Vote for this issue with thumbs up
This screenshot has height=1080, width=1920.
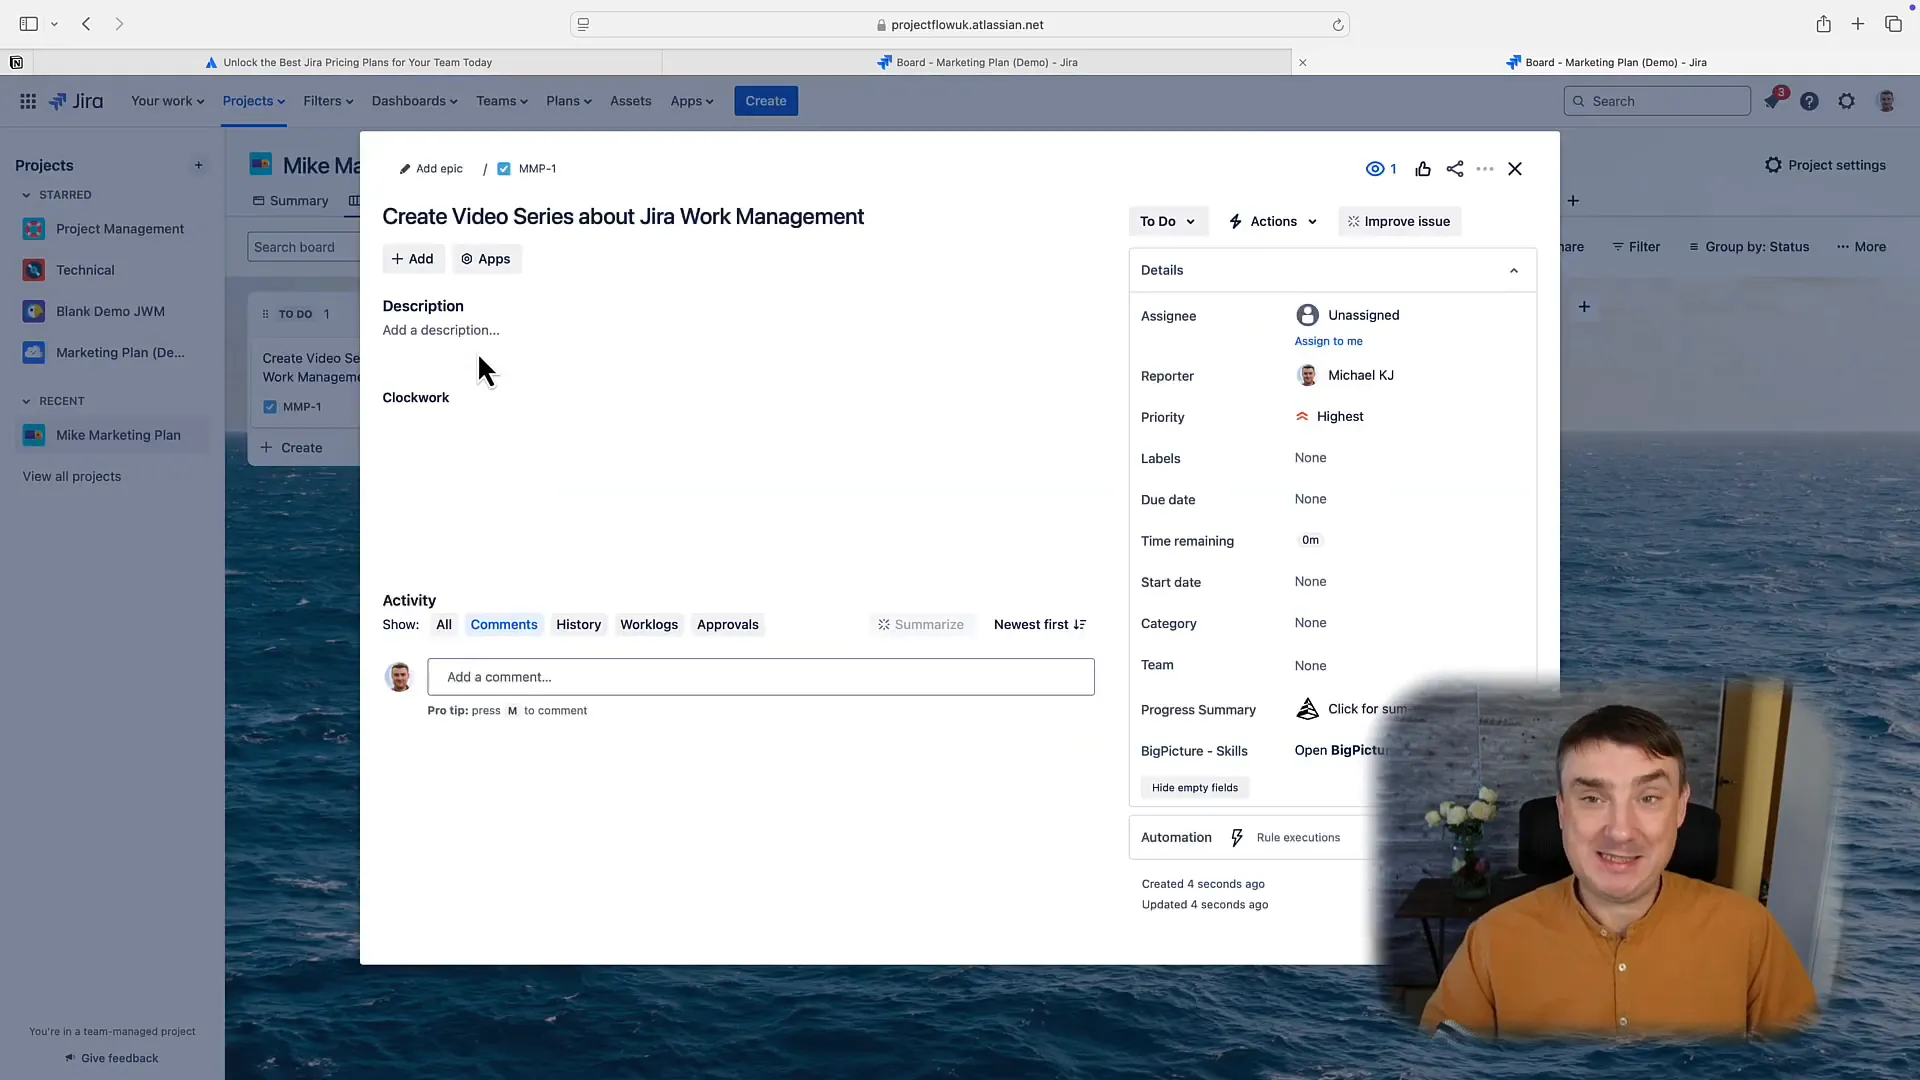point(1423,169)
